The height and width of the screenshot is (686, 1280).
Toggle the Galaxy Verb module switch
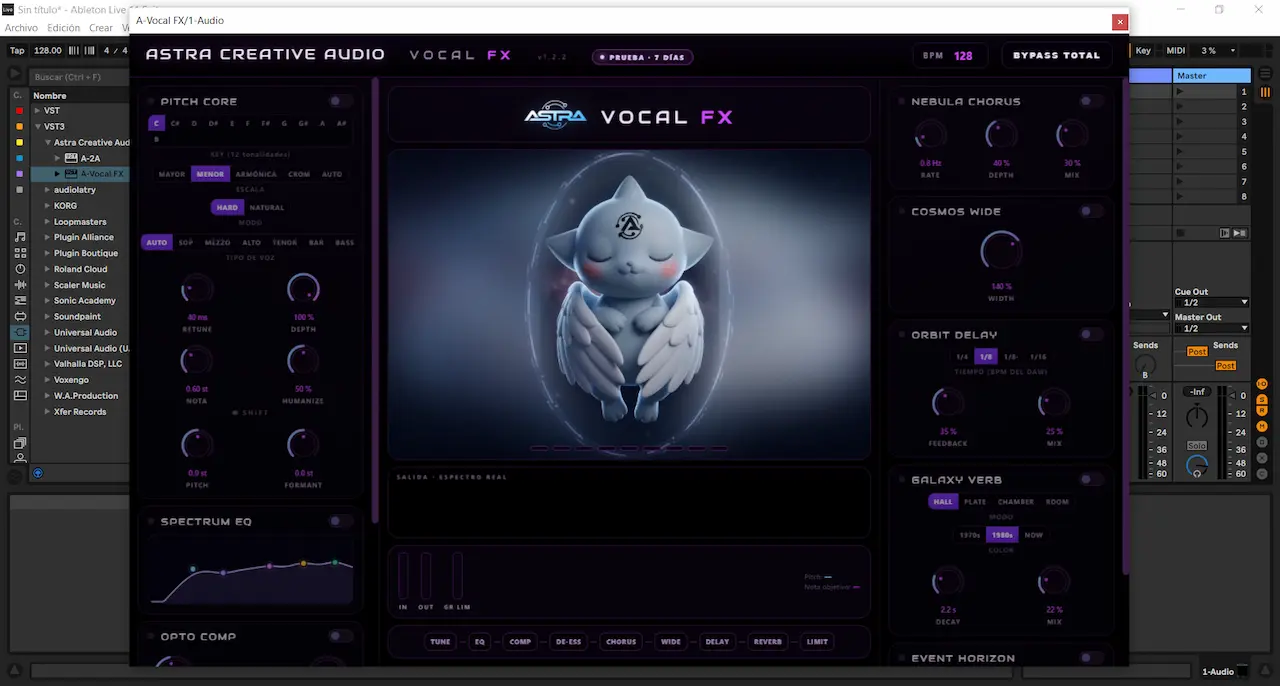(x=1091, y=479)
